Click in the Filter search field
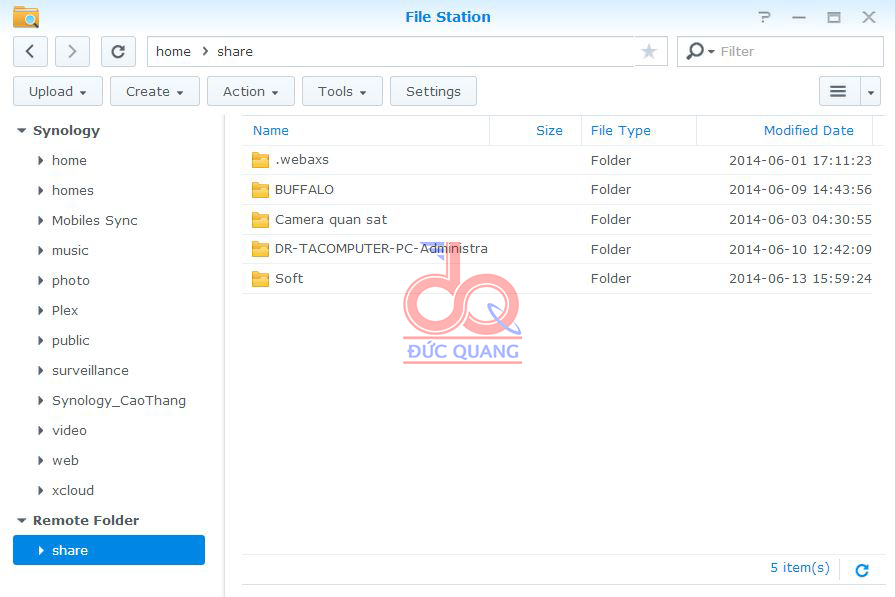Image resolution: width=895 pixels, height=597 pixels. pyautogui.click(x=795, y=51)
